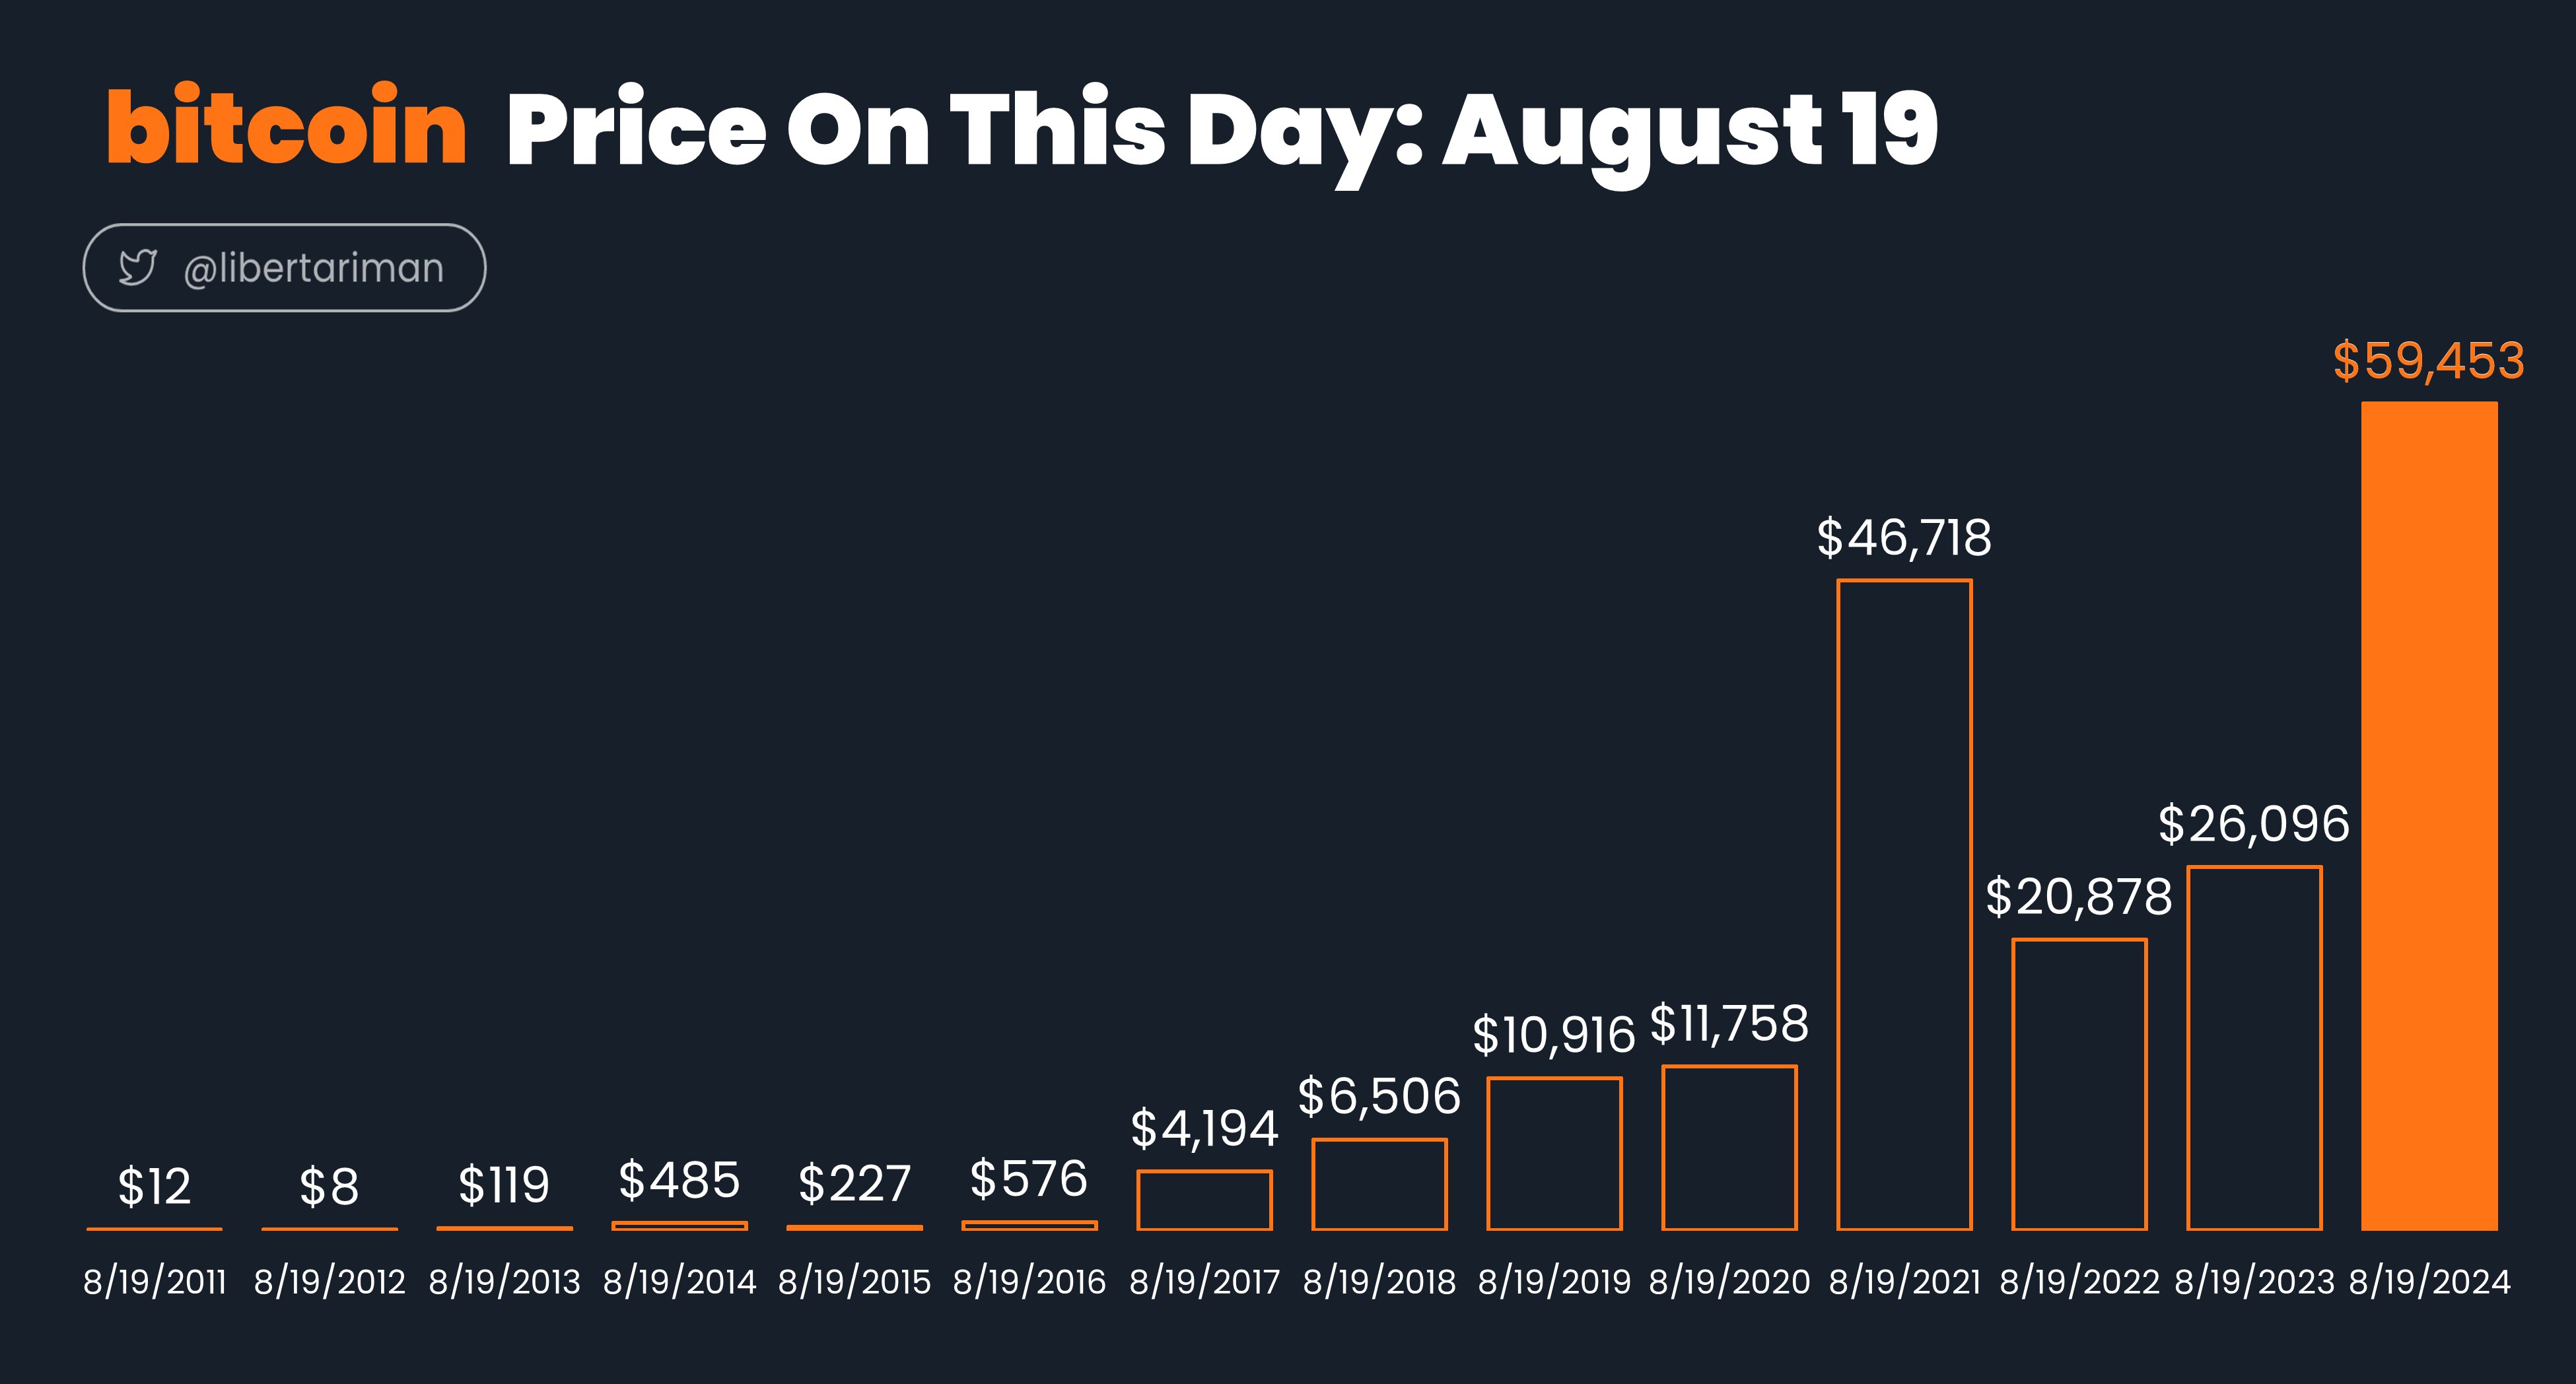The image size is (2576, 1384).
Task: Select the filled orange 8/19/2024 bar
Action: coord(2429,816)
